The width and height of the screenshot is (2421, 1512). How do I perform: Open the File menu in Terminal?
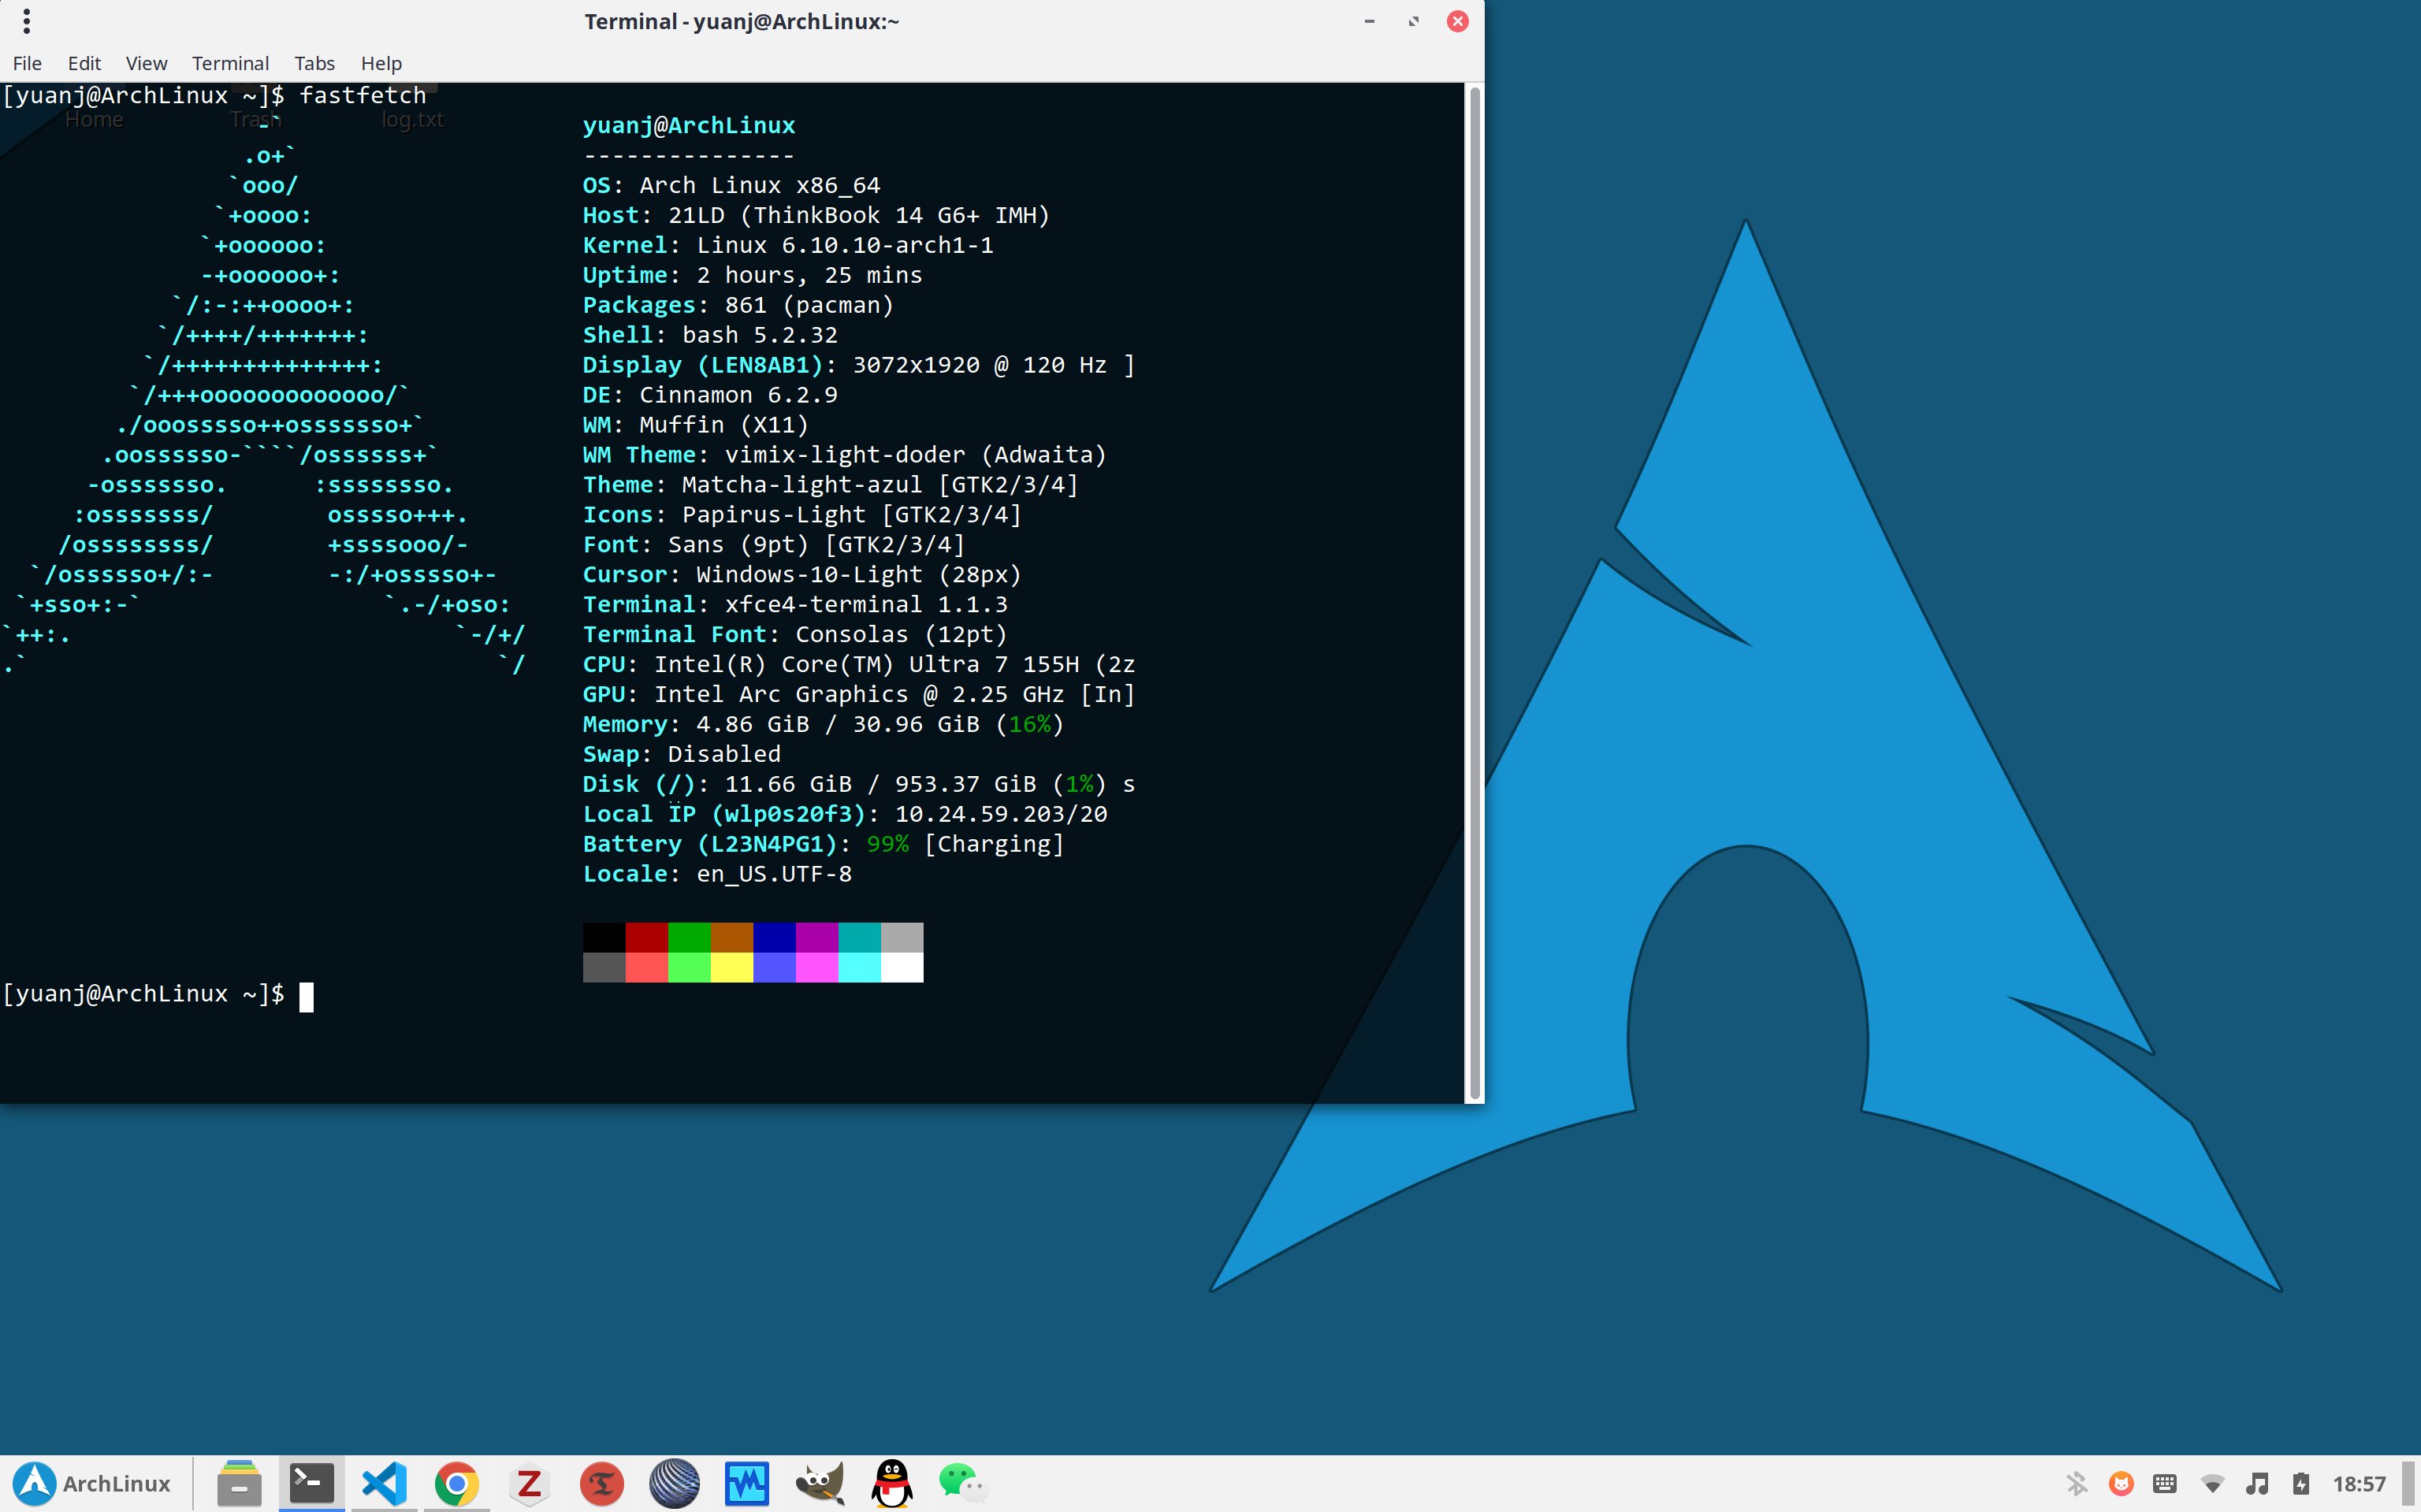[x=27, y=63]
